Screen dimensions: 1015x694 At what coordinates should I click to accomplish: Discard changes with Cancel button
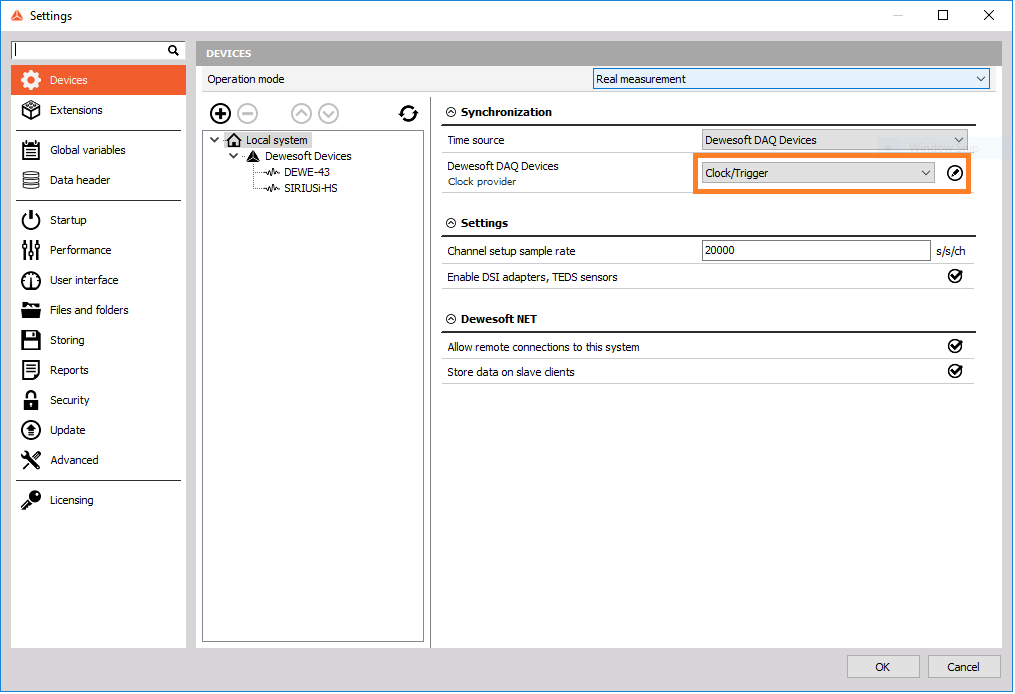pyautogui.click(x=963, y=667)
